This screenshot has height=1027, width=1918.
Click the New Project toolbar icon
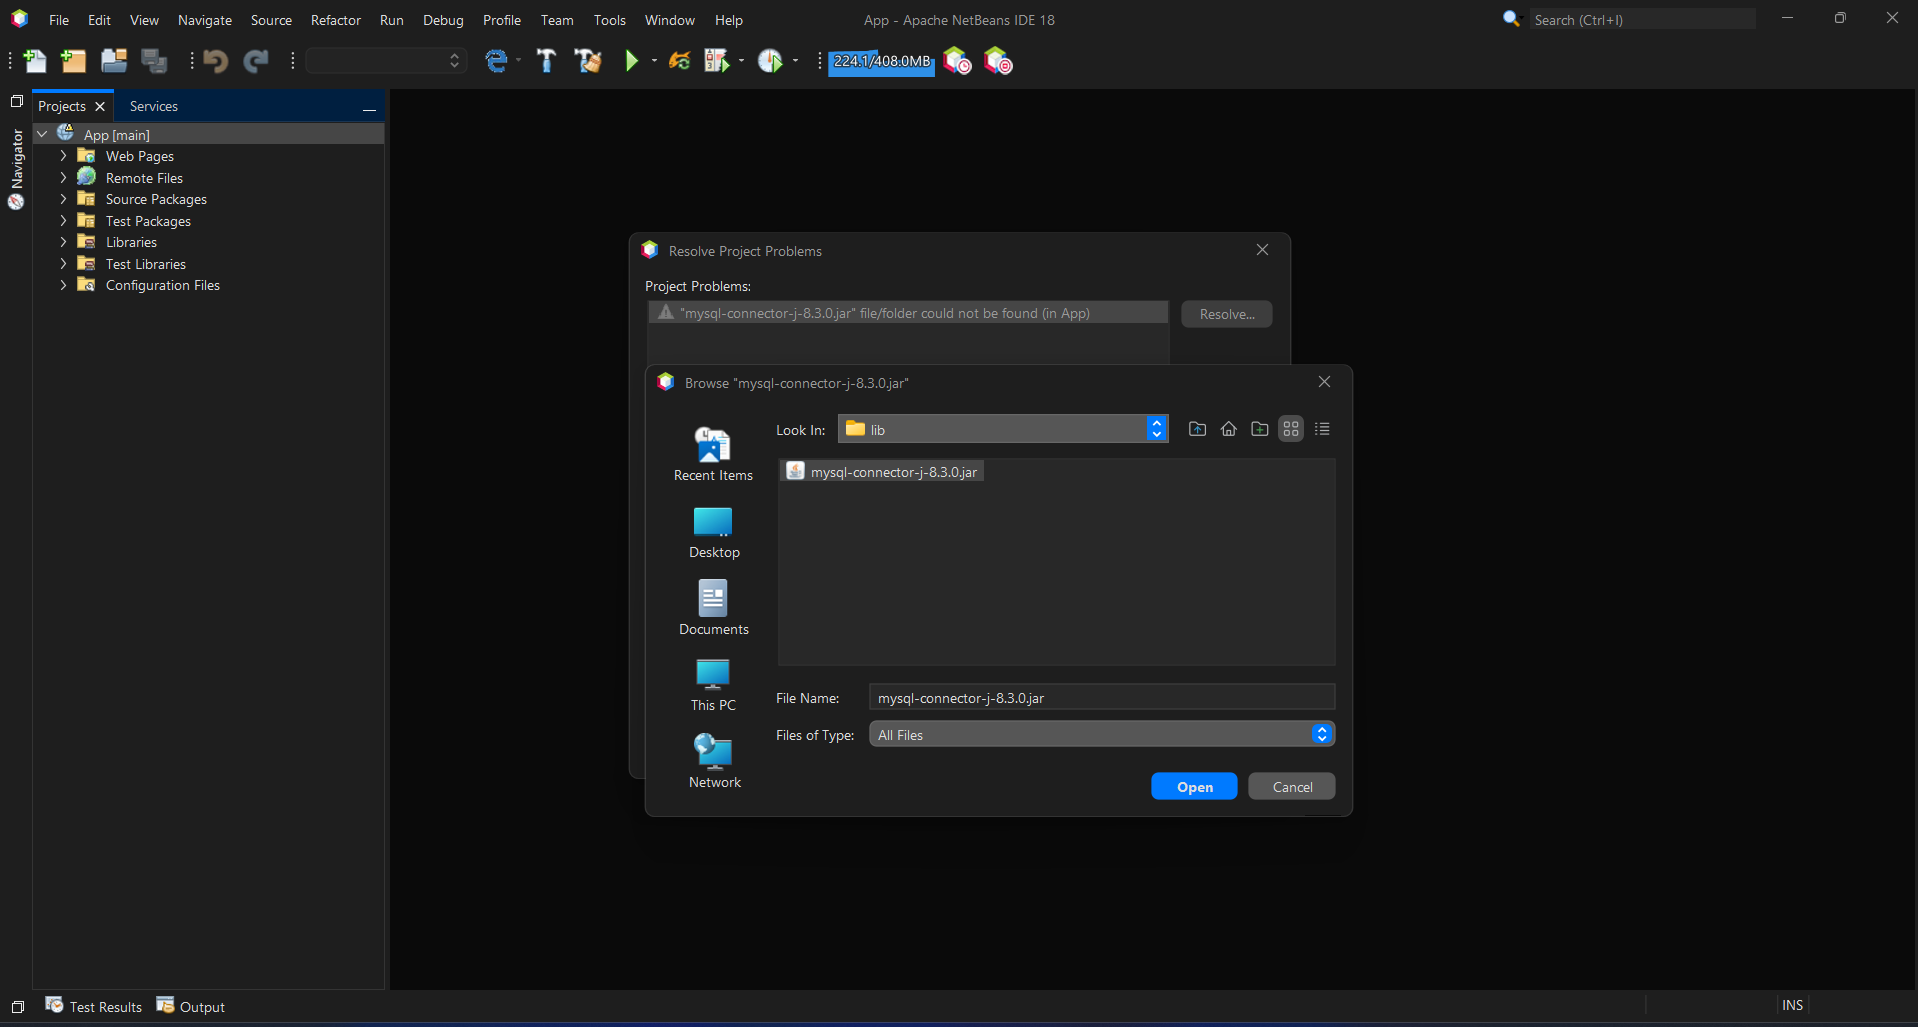tap(73, 61)
